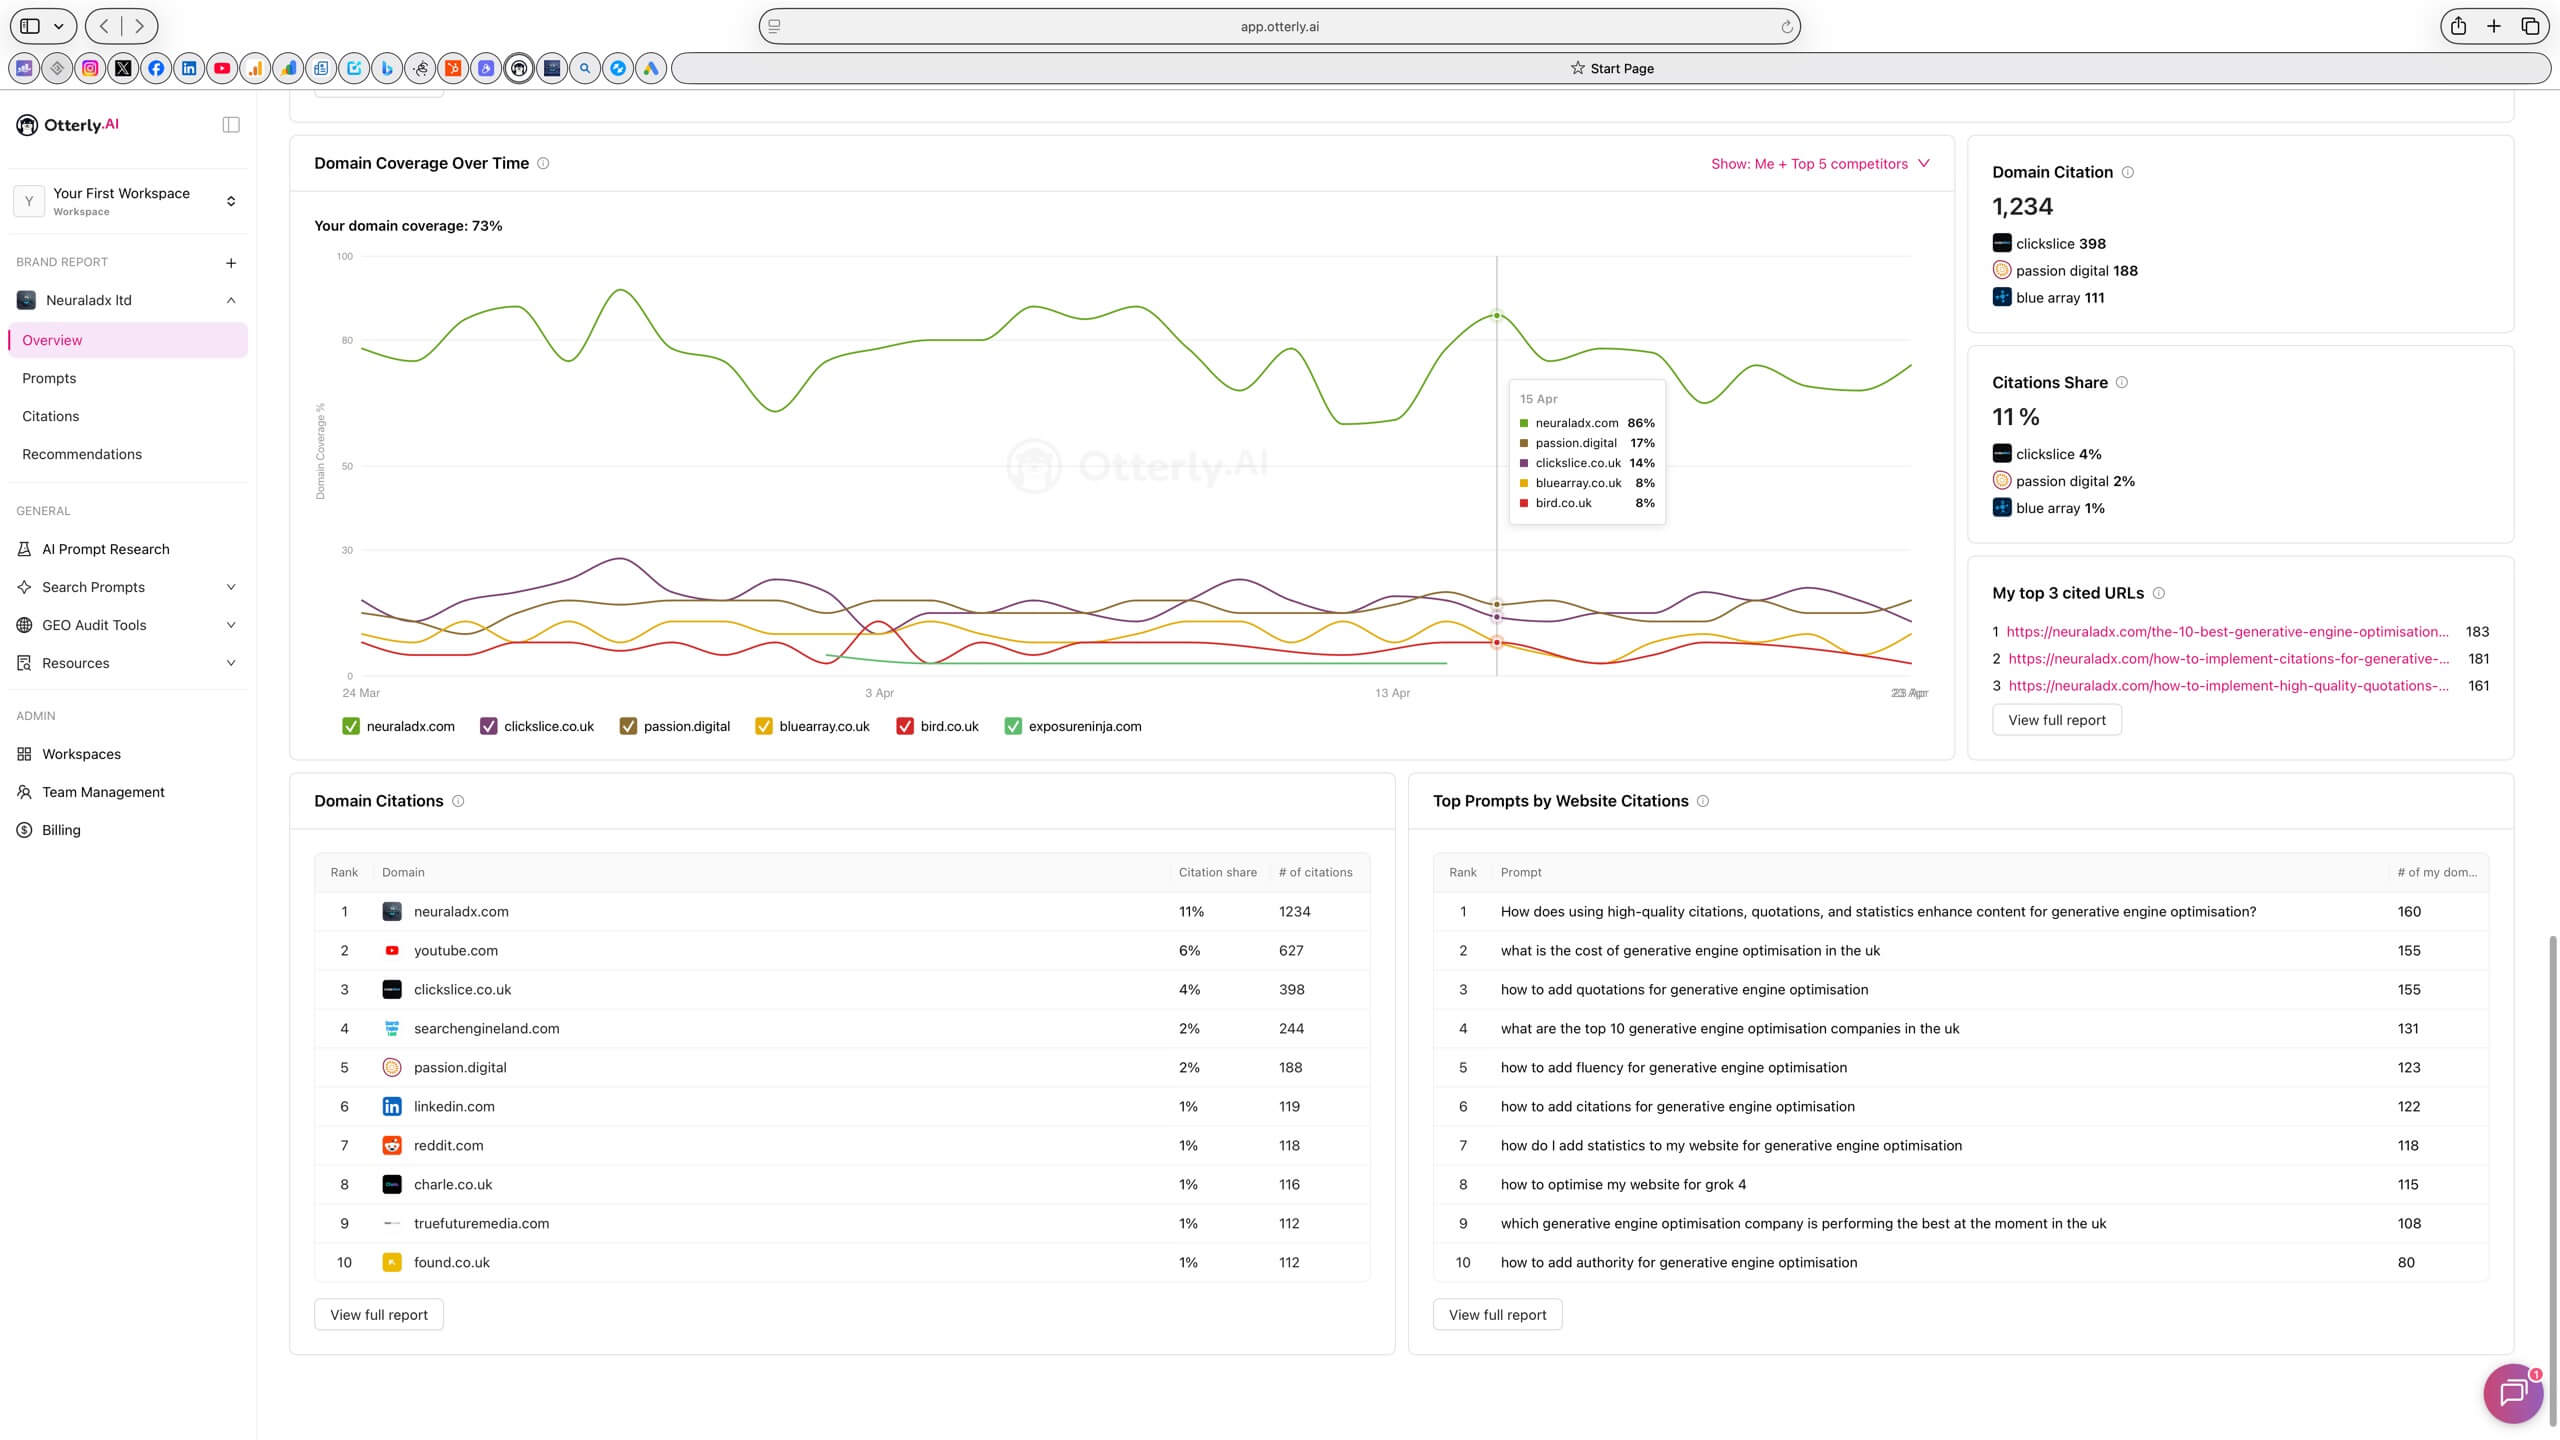The image size is (2560, 1440).
Task: Open the how-to-implement-high-quality-quotations URL link
Action: [2229, 686]
